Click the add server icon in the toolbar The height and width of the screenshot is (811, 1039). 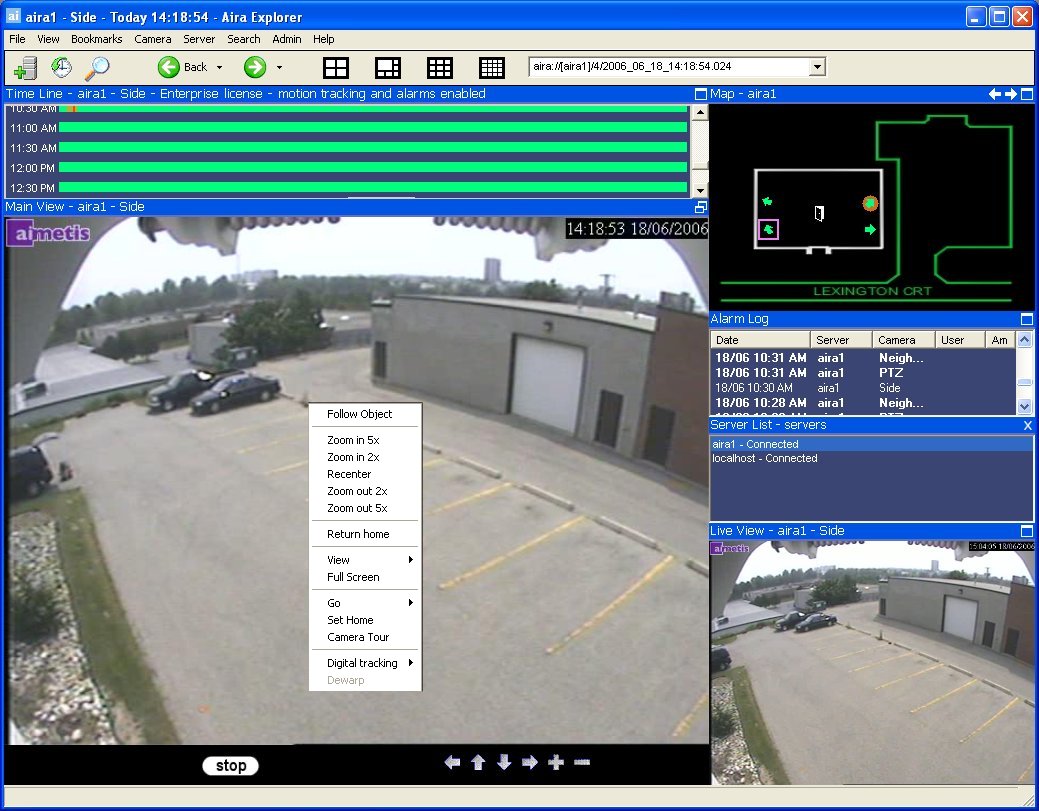[25, 68]
